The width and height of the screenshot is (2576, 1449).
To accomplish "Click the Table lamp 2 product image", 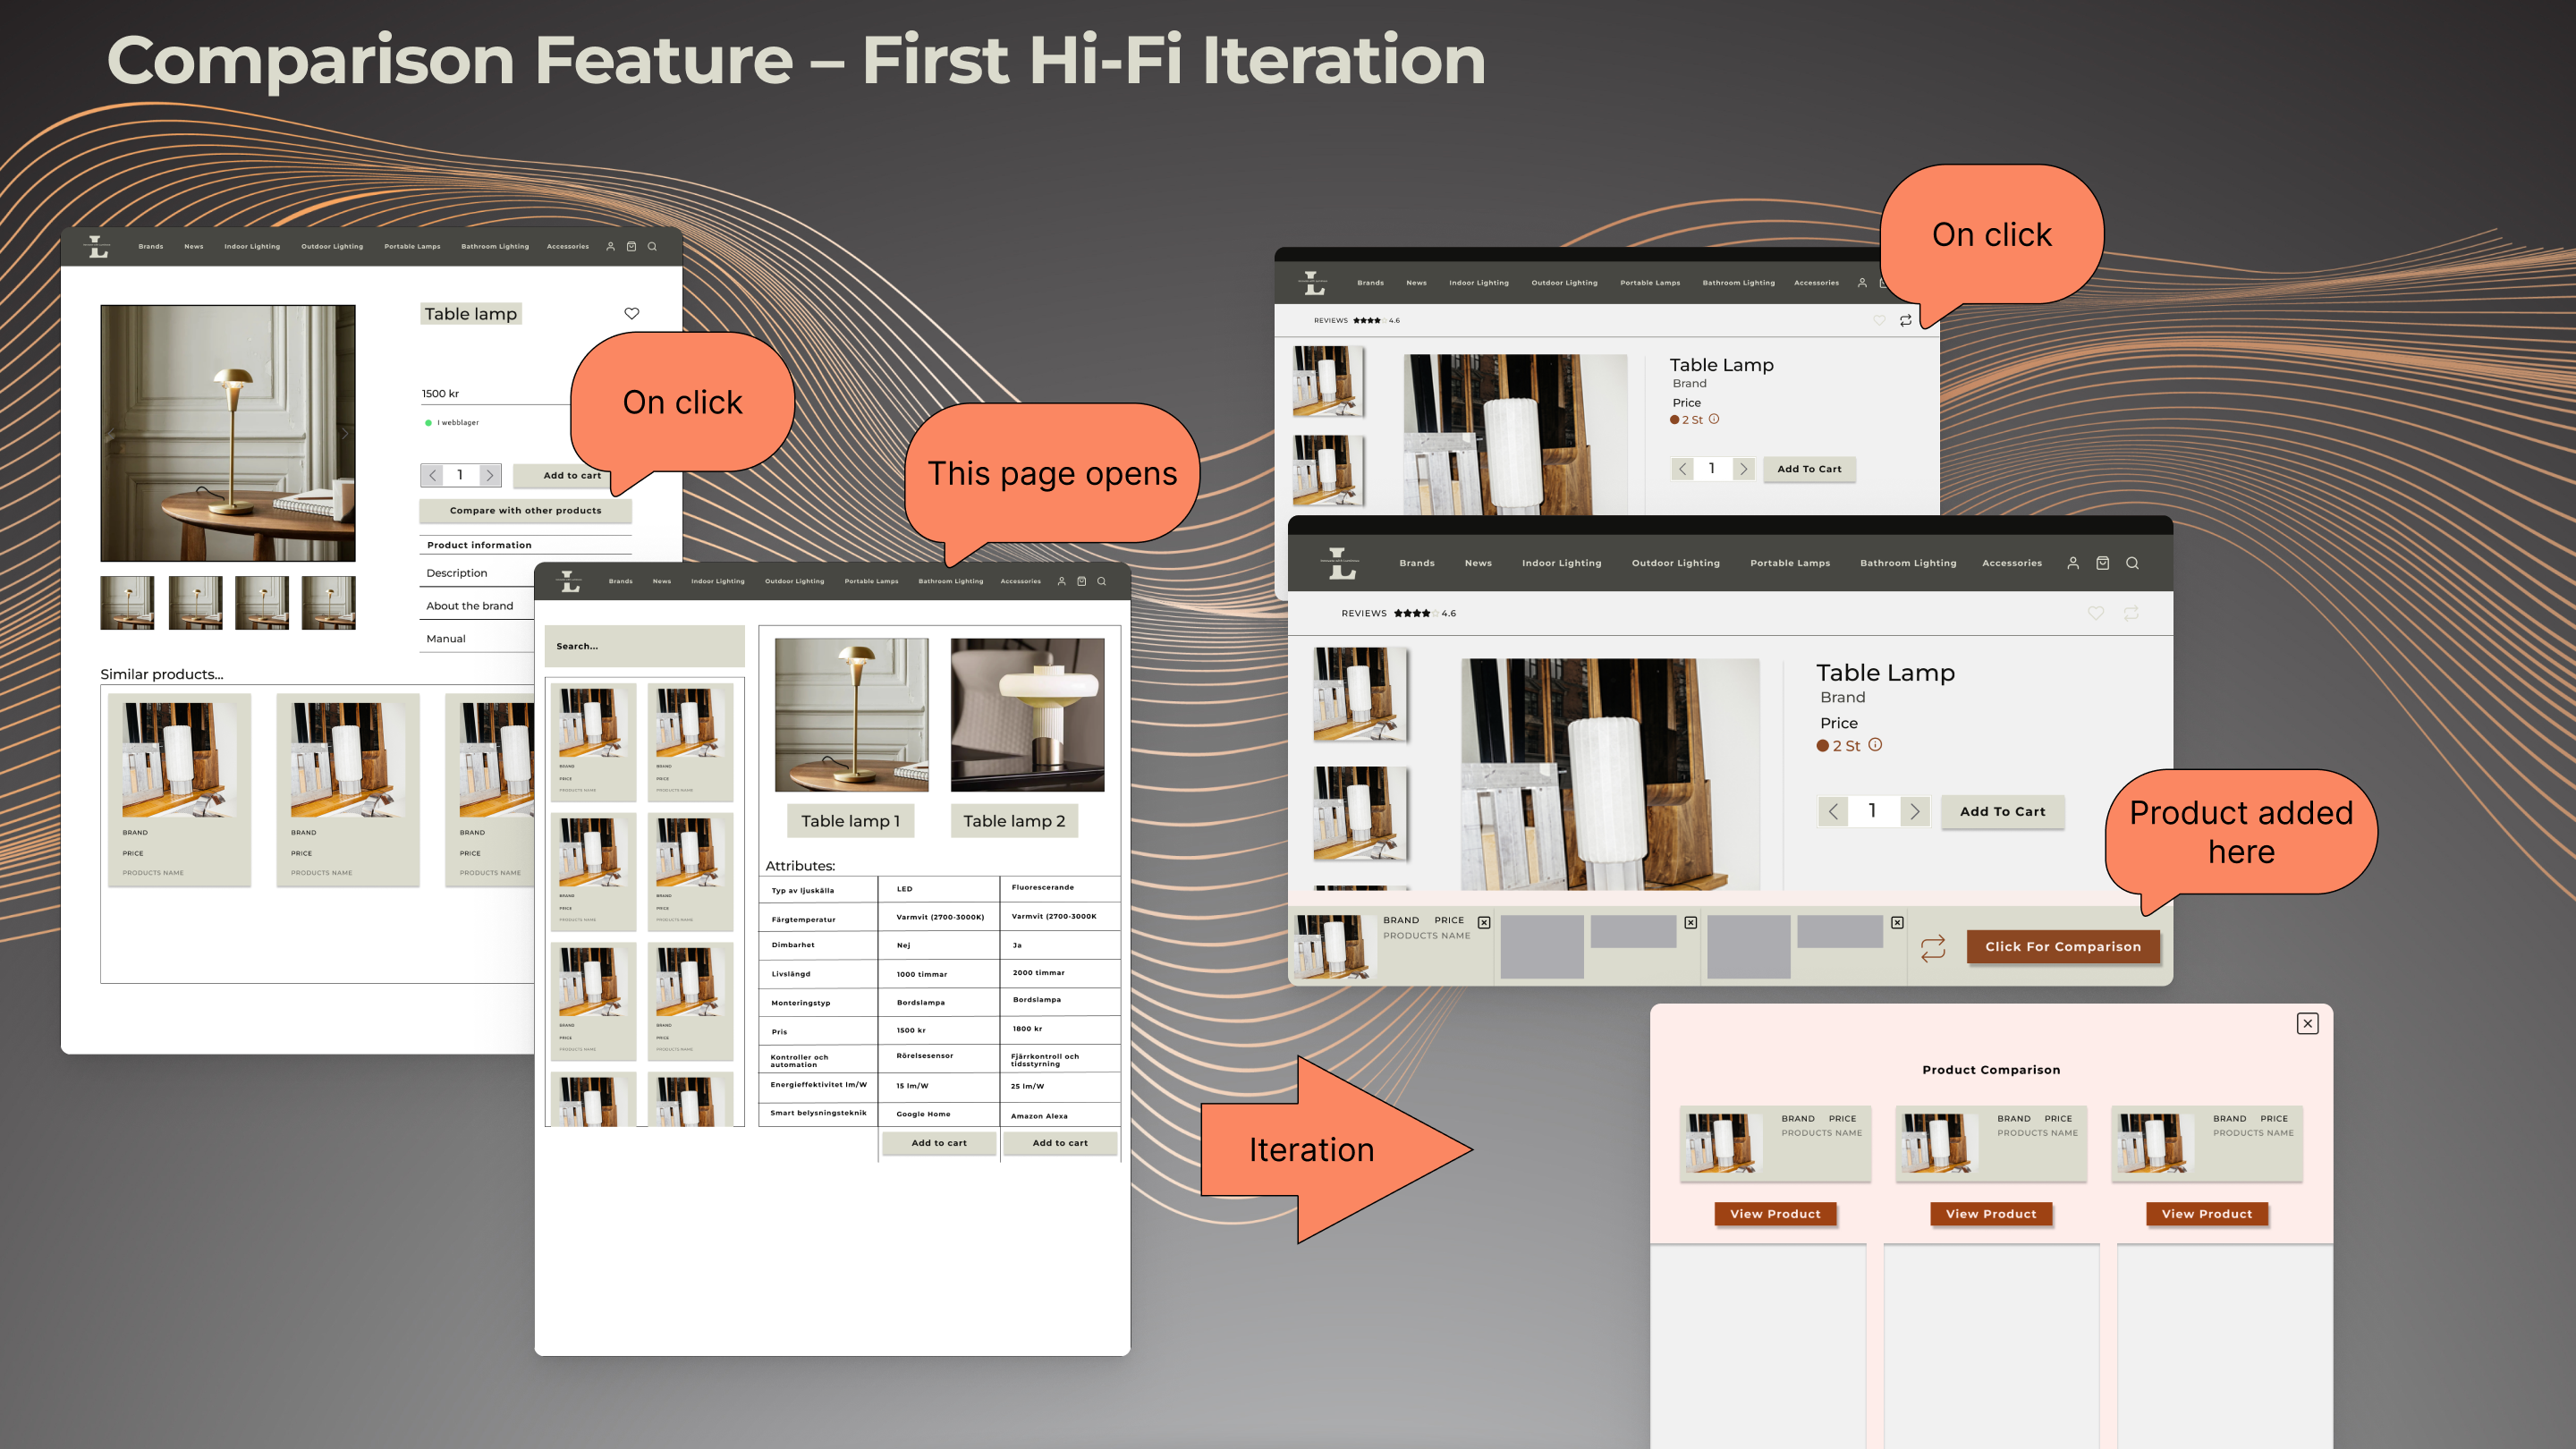I will 1027,715.
